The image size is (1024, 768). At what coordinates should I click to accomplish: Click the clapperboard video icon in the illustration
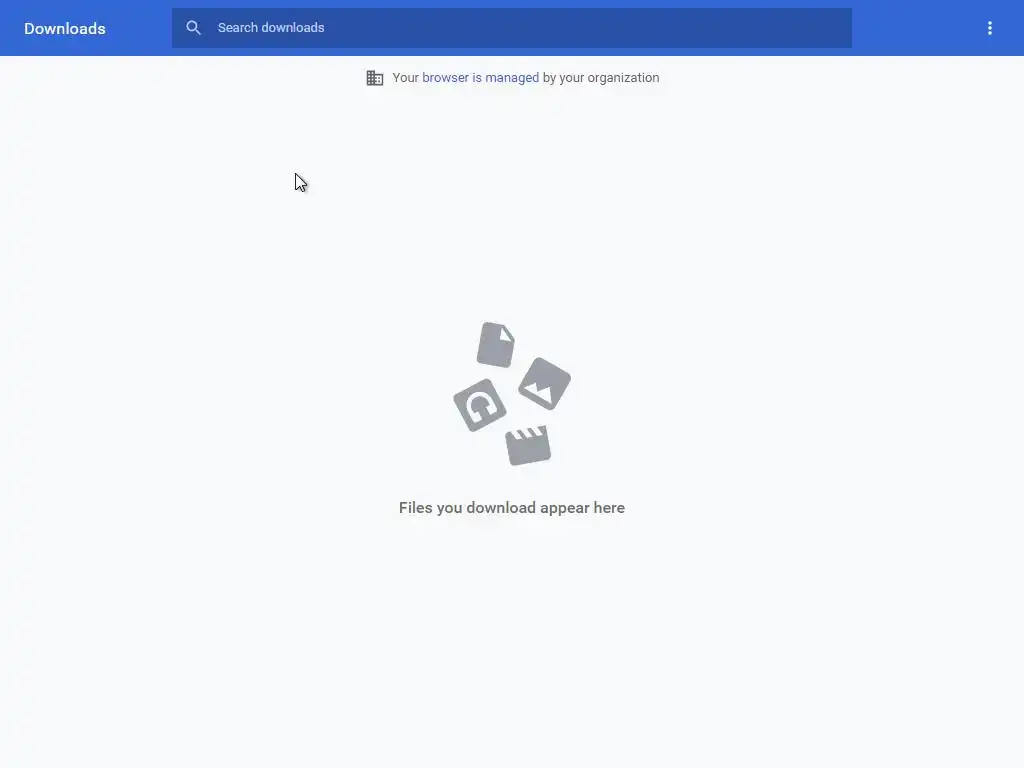528,445
